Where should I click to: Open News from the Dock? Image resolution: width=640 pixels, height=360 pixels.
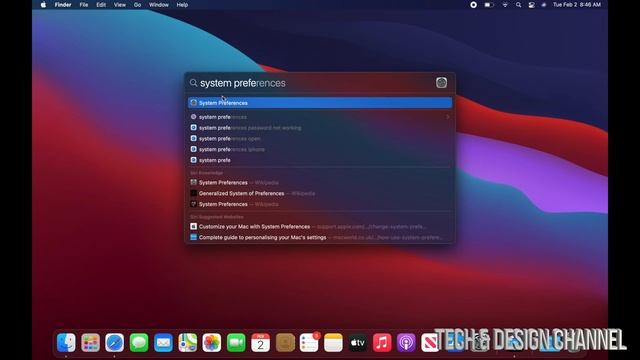tap(430, 342)
